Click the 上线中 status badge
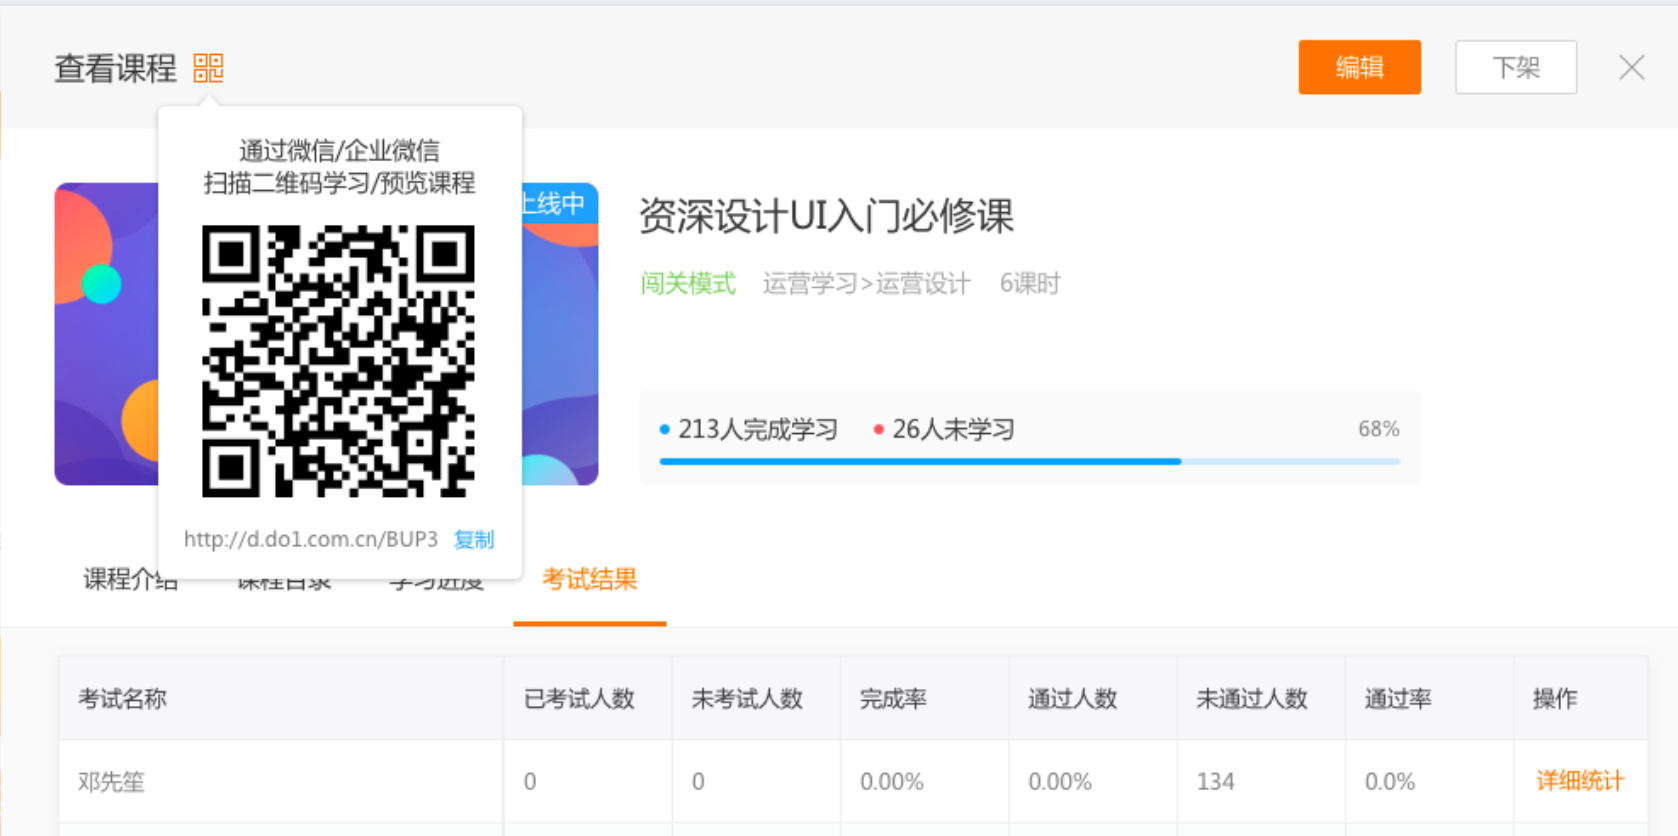 (558, 204)
